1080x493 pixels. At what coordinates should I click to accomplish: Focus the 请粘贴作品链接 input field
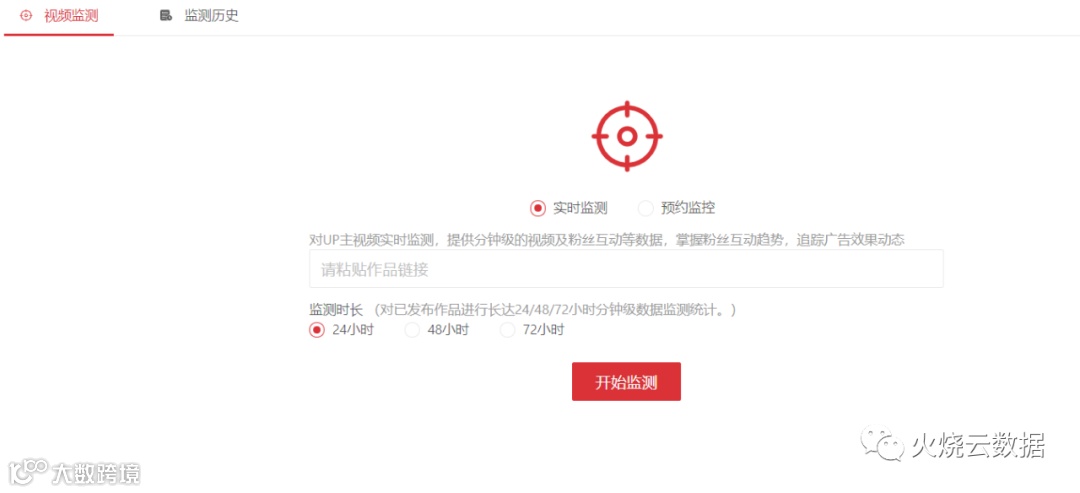pos(626,269)
